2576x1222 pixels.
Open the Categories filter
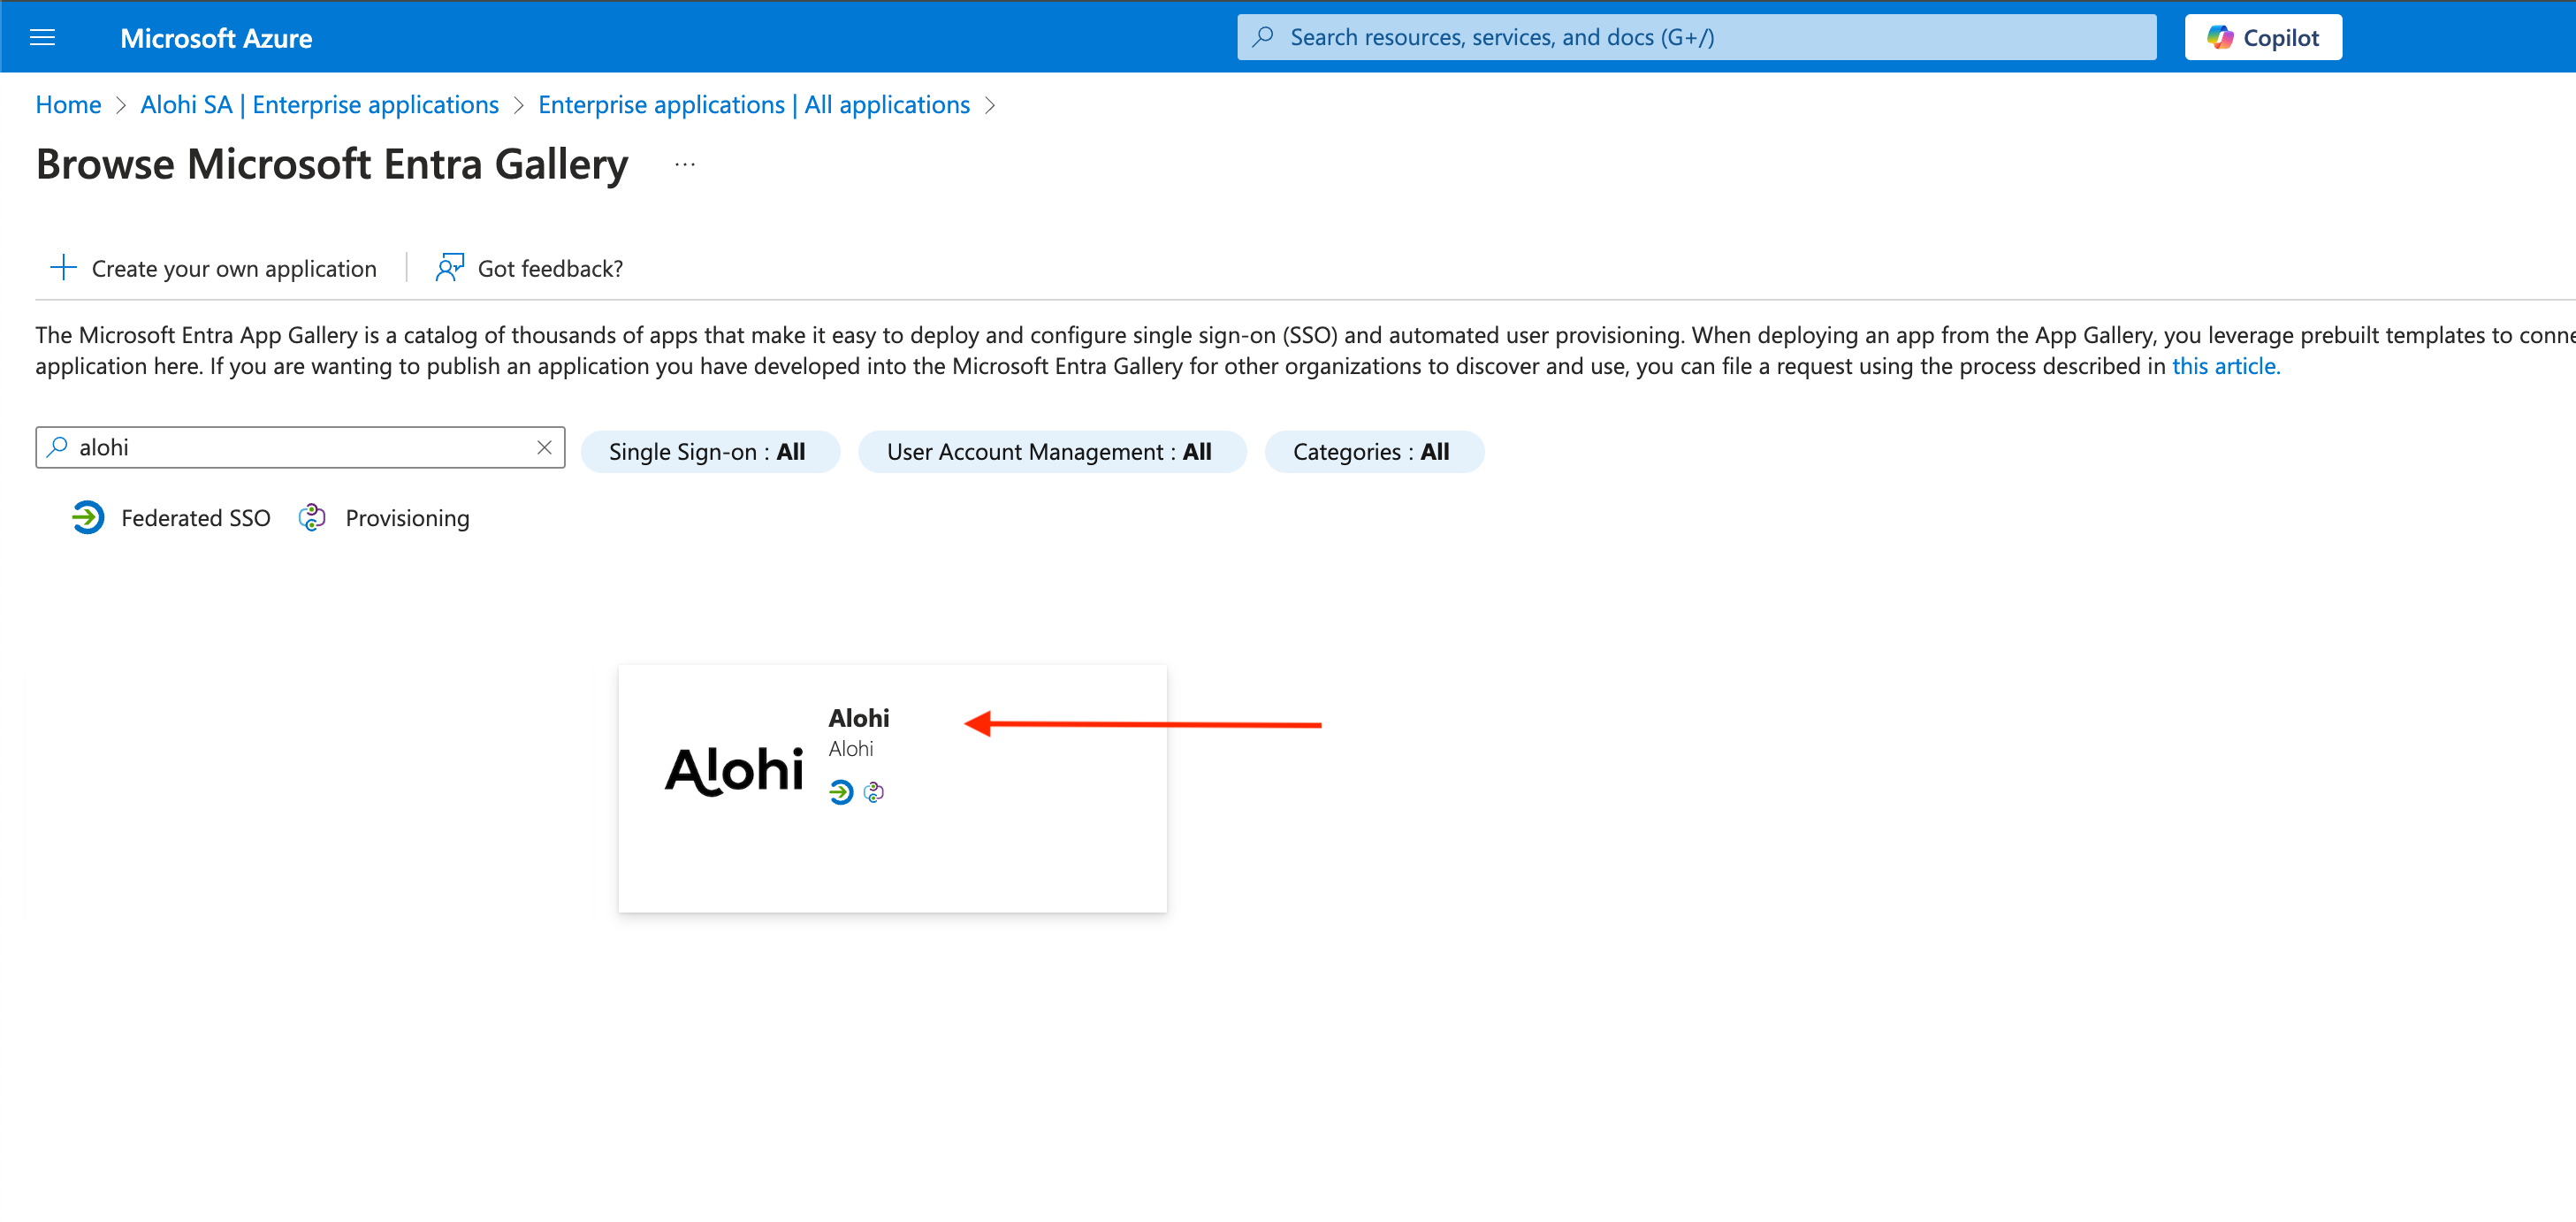[x=1373, y=451]
